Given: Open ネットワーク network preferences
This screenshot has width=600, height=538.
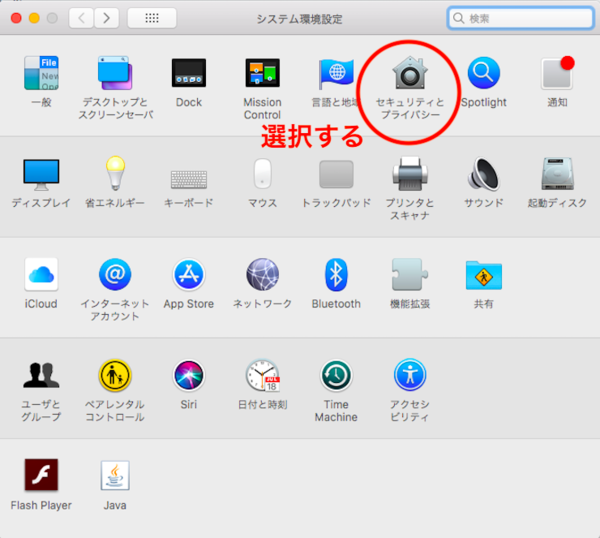Looking at the screenshot, I should 262,274.
